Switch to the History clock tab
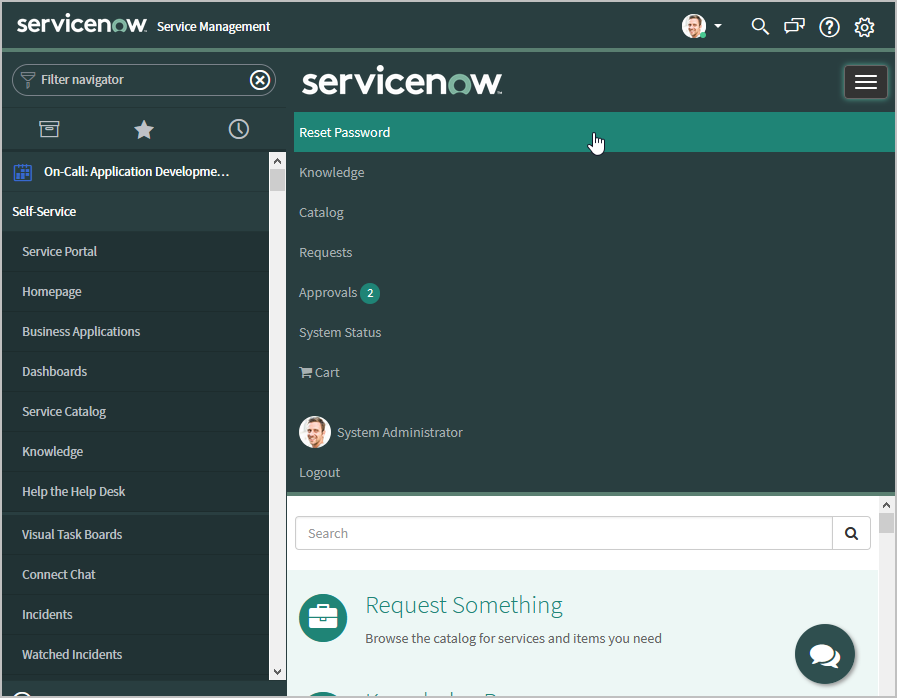This screenshot has width=897, height=698. (238, 129)
